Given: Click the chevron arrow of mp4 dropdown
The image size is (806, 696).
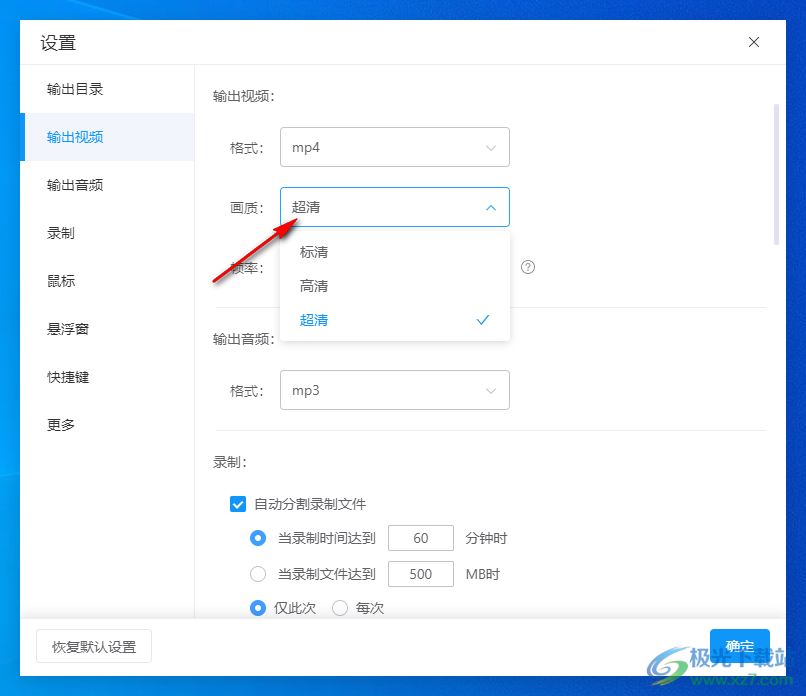Looking at the screenshot, I should 491,148.
